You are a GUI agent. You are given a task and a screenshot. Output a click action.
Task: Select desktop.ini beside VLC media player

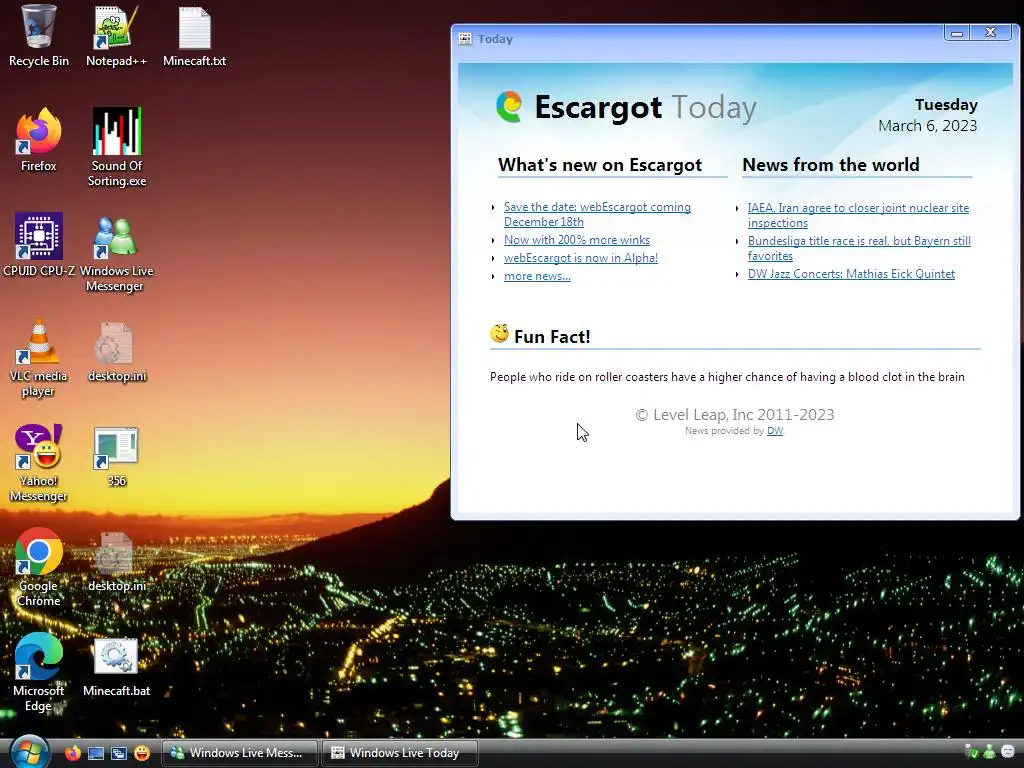coord(116,351)
